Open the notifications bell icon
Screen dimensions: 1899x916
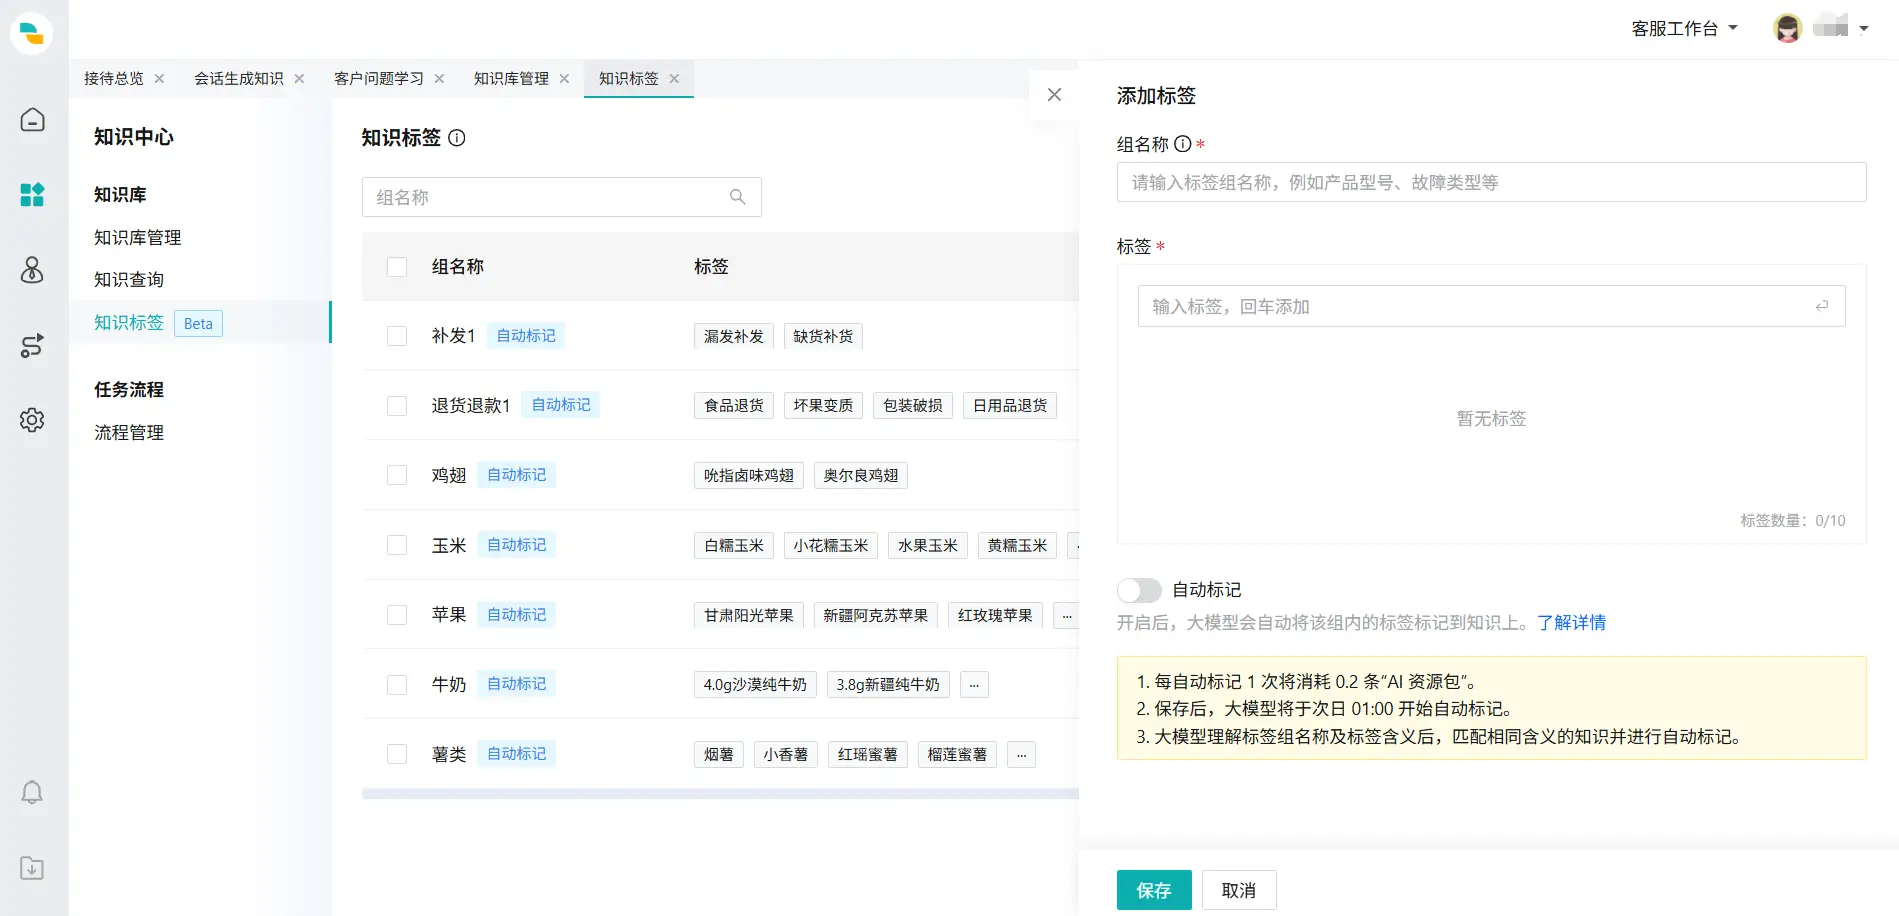click(x=32, y=792)
